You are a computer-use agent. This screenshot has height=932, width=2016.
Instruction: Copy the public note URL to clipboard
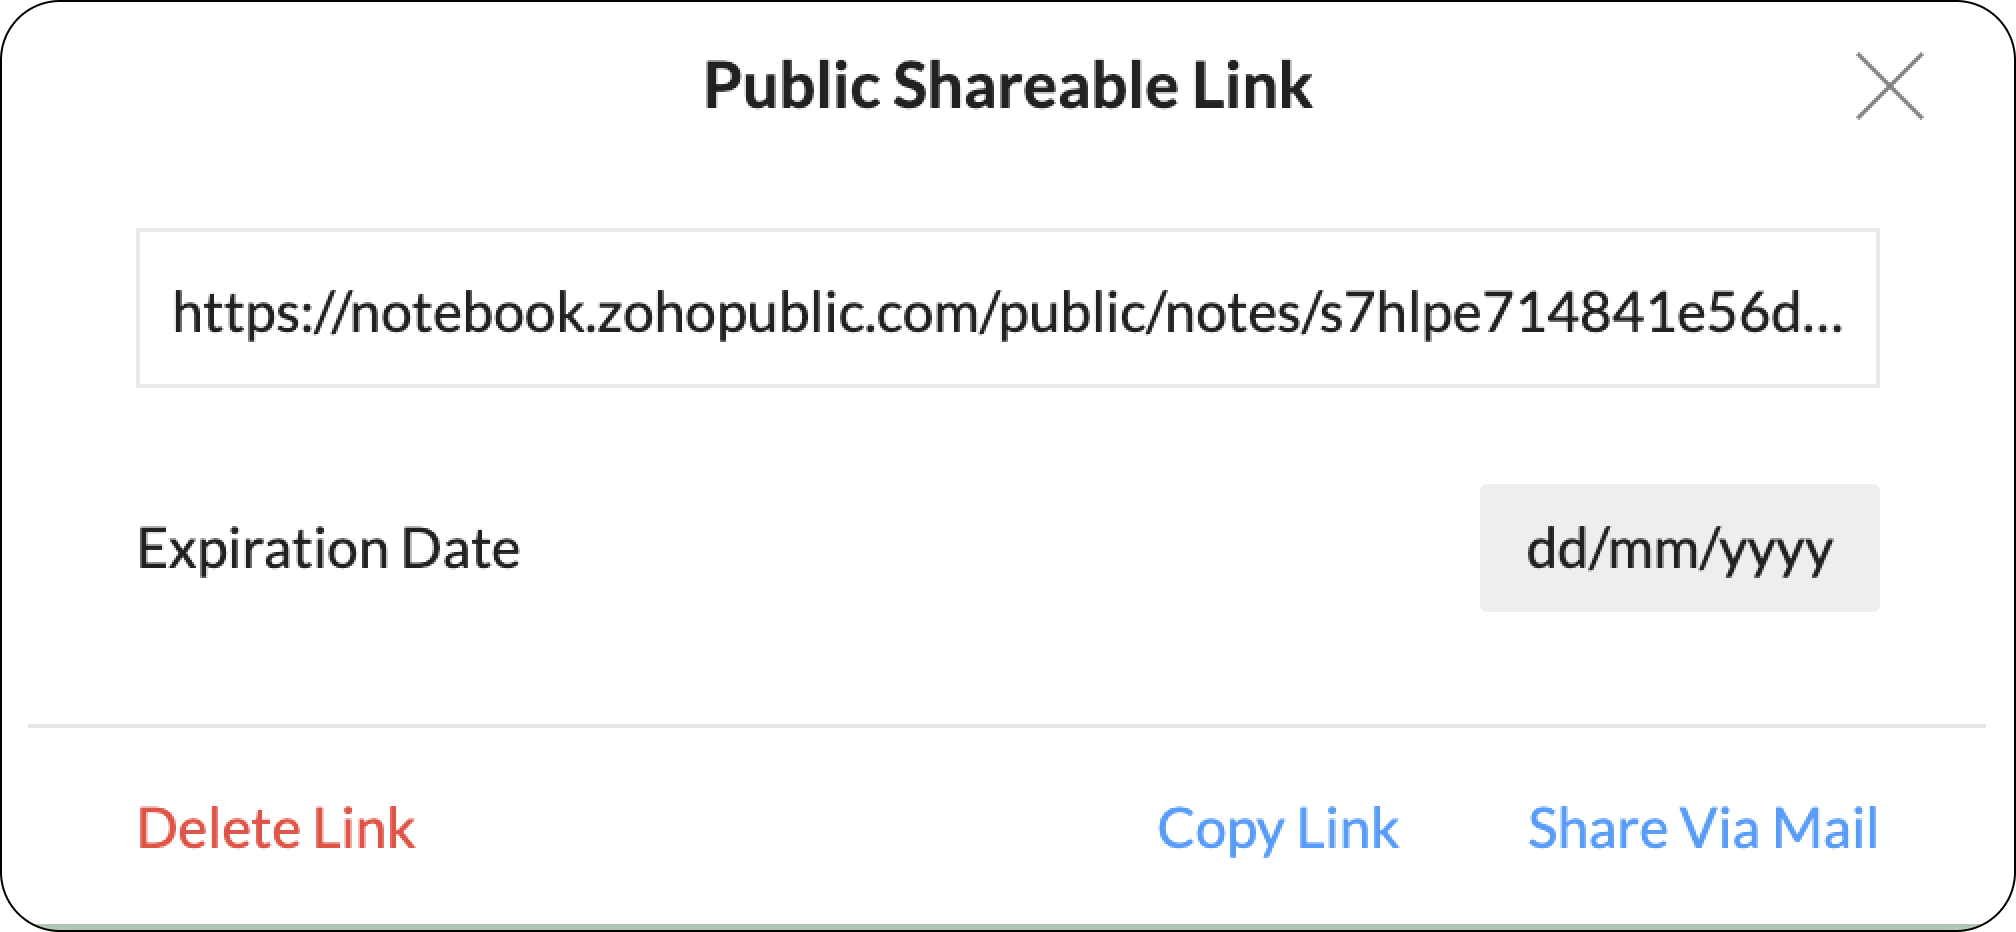(1277, 828)
